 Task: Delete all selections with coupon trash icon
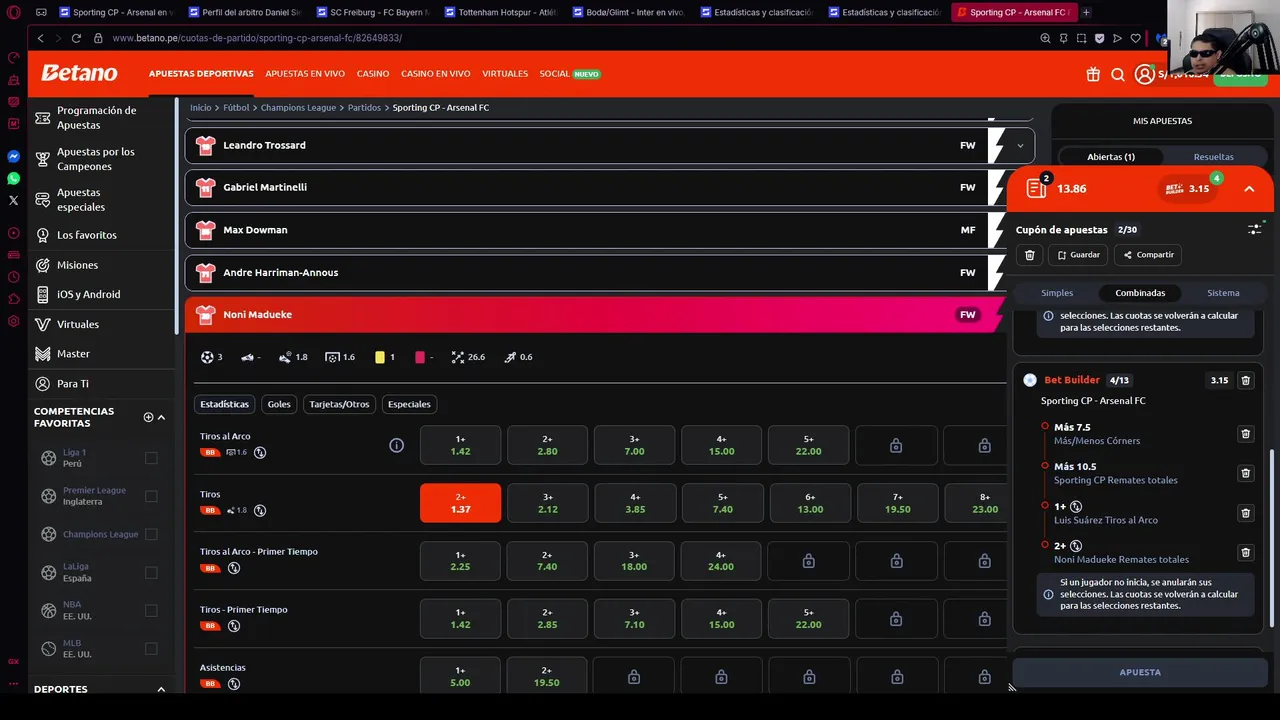1030,255
